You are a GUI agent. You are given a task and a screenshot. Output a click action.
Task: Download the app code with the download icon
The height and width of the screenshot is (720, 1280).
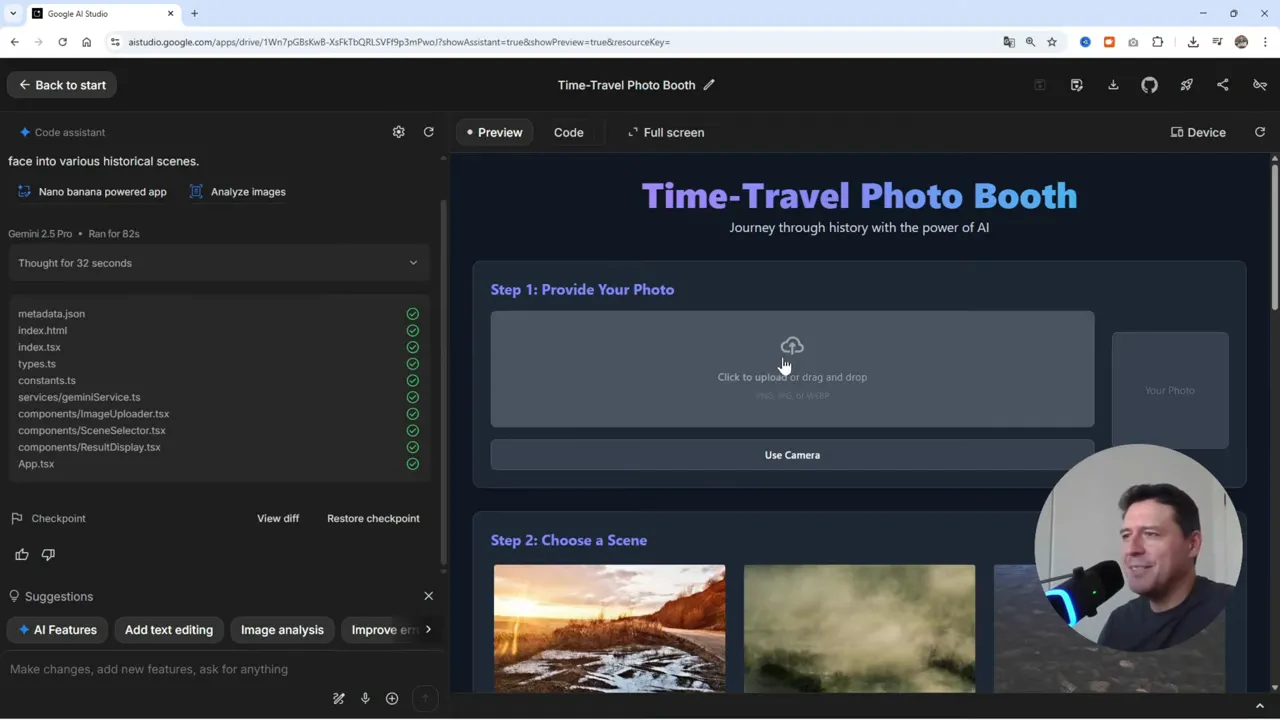[1113, 85]
